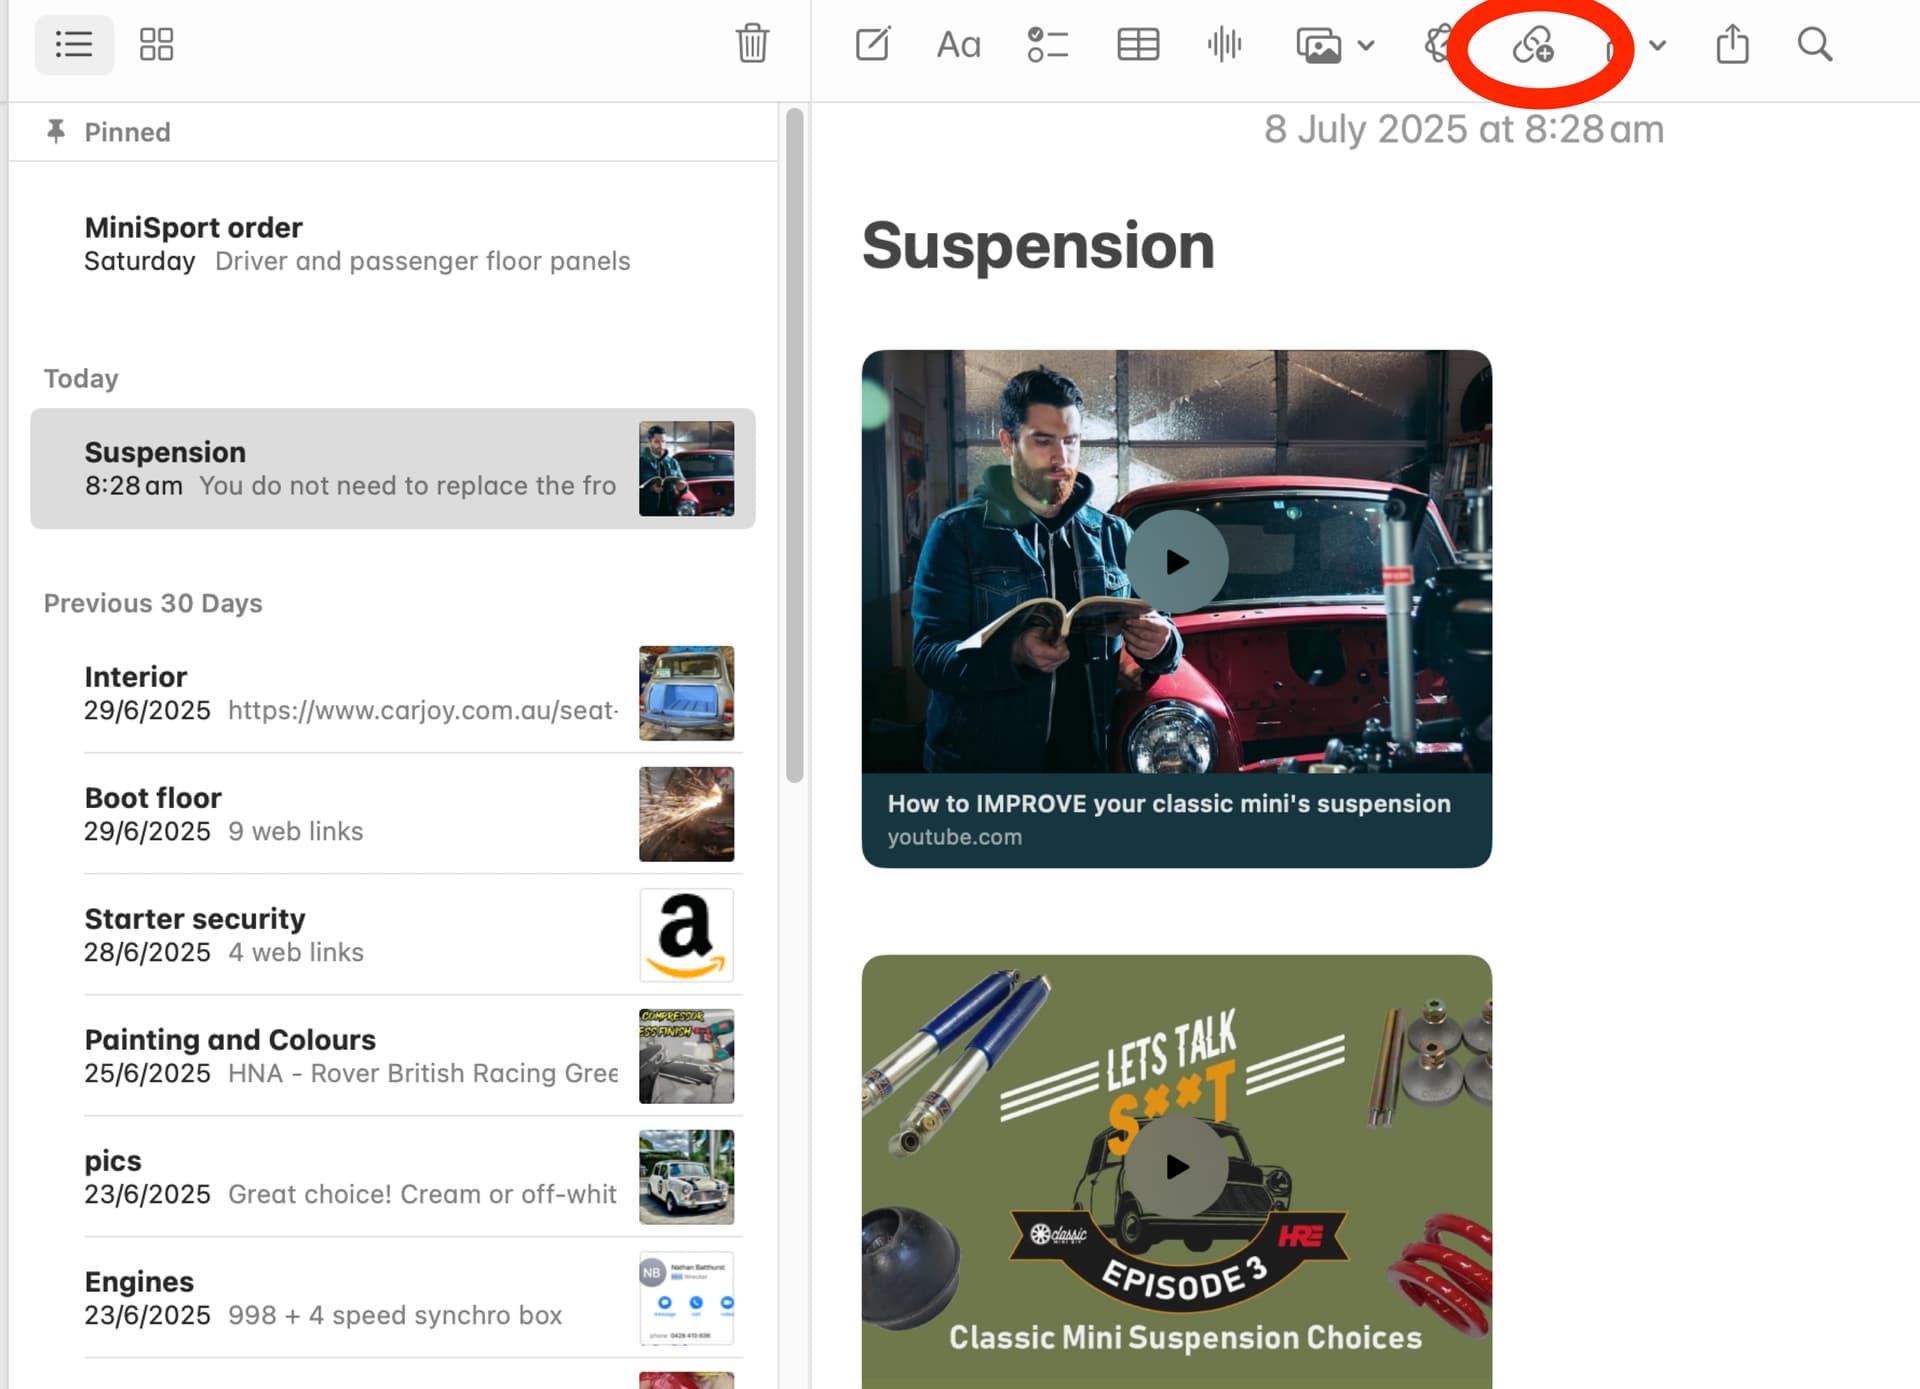Screen dimensions: 1920x1389
Task: Open the Aa text format options
Action: coord(958,45)
